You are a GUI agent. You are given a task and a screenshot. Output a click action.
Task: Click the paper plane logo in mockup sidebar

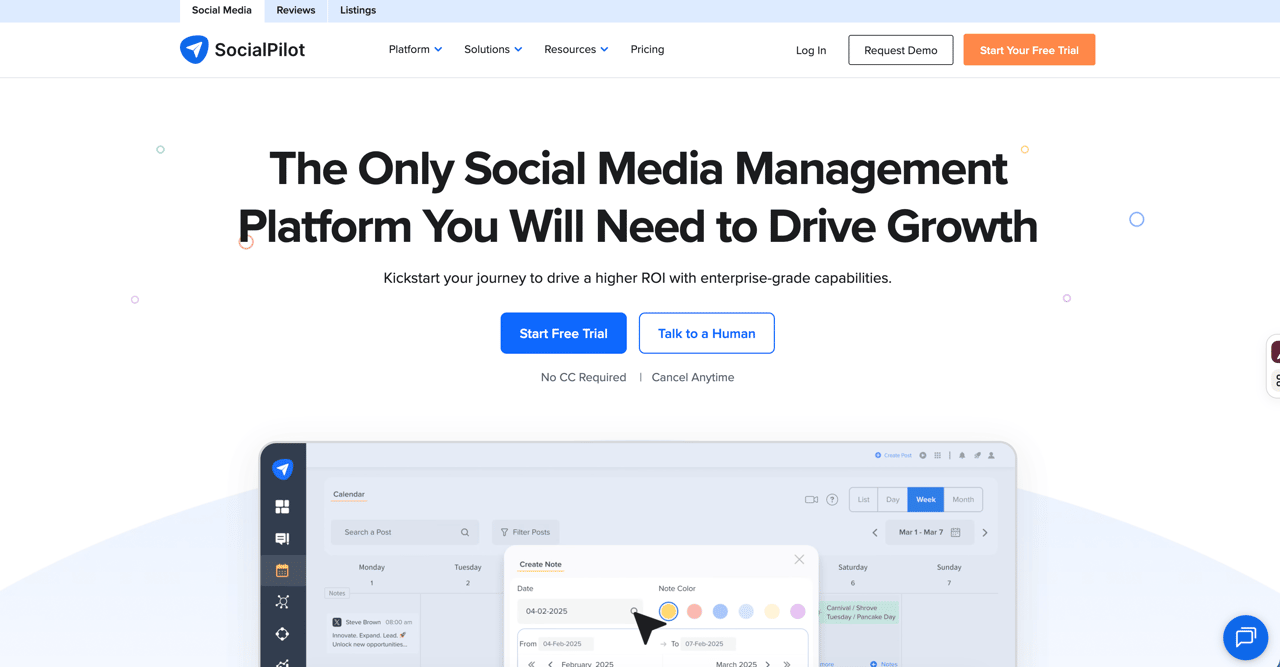click(283, 469)
